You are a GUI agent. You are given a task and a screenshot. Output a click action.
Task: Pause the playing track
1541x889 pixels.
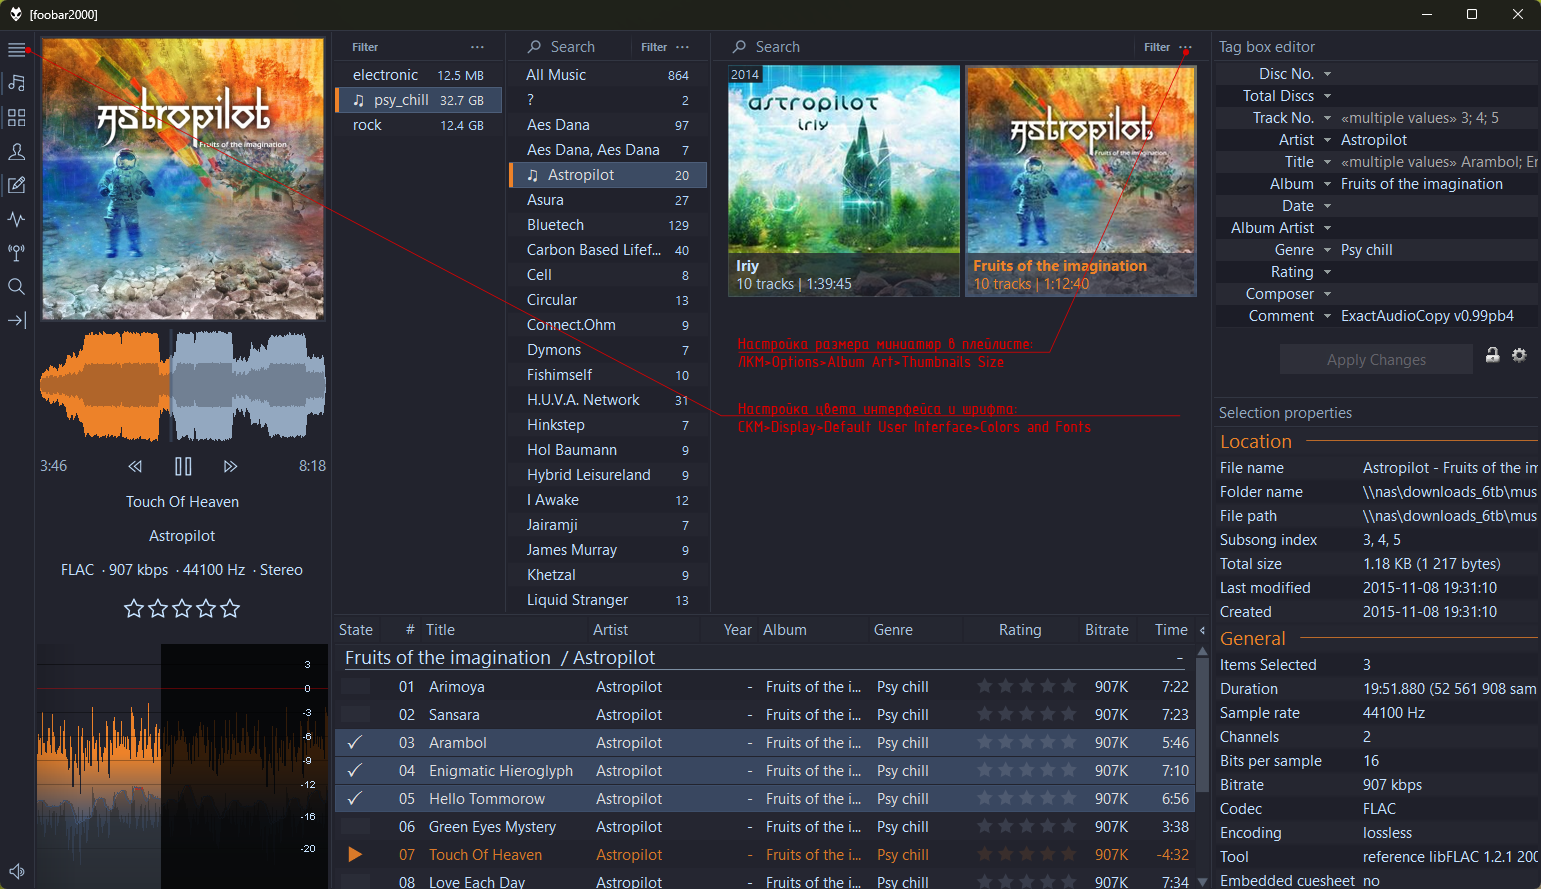(183, 466)
